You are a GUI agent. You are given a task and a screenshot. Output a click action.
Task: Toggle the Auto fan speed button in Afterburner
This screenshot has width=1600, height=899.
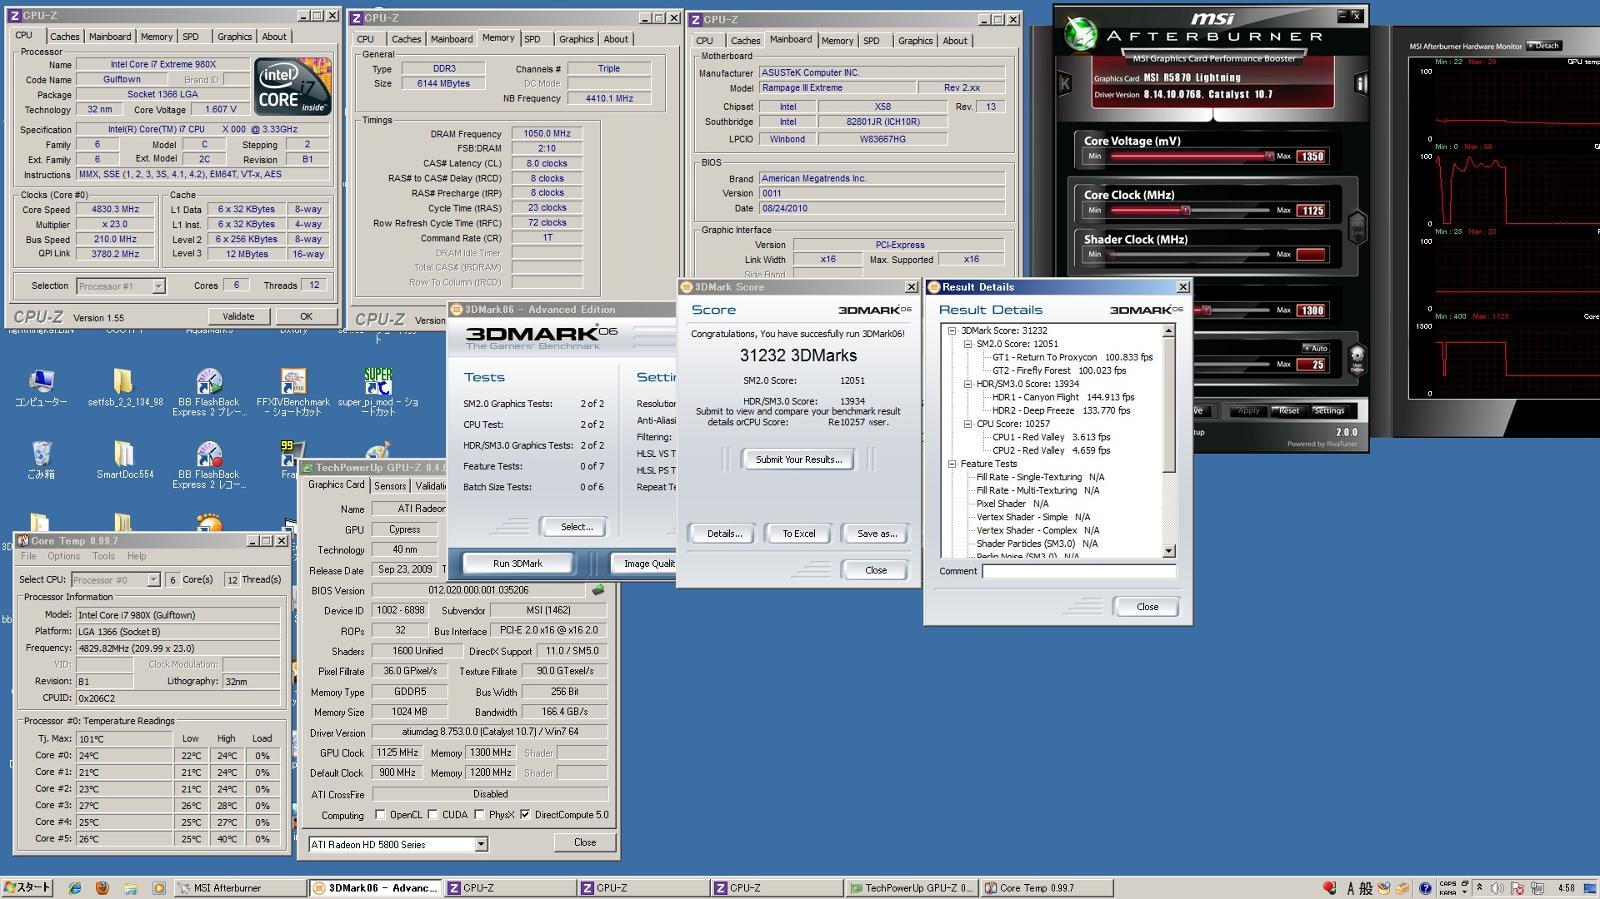1315,348
